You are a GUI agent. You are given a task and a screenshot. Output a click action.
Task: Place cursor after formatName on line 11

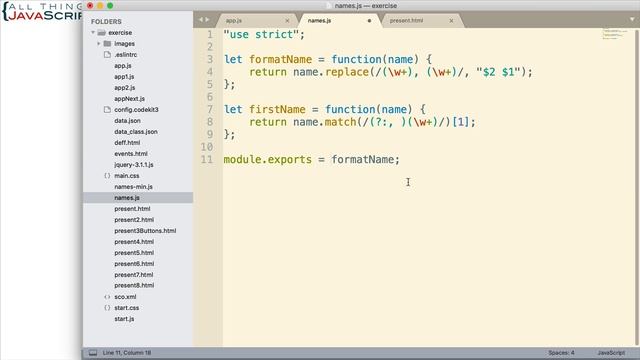(x=394, y=159)
